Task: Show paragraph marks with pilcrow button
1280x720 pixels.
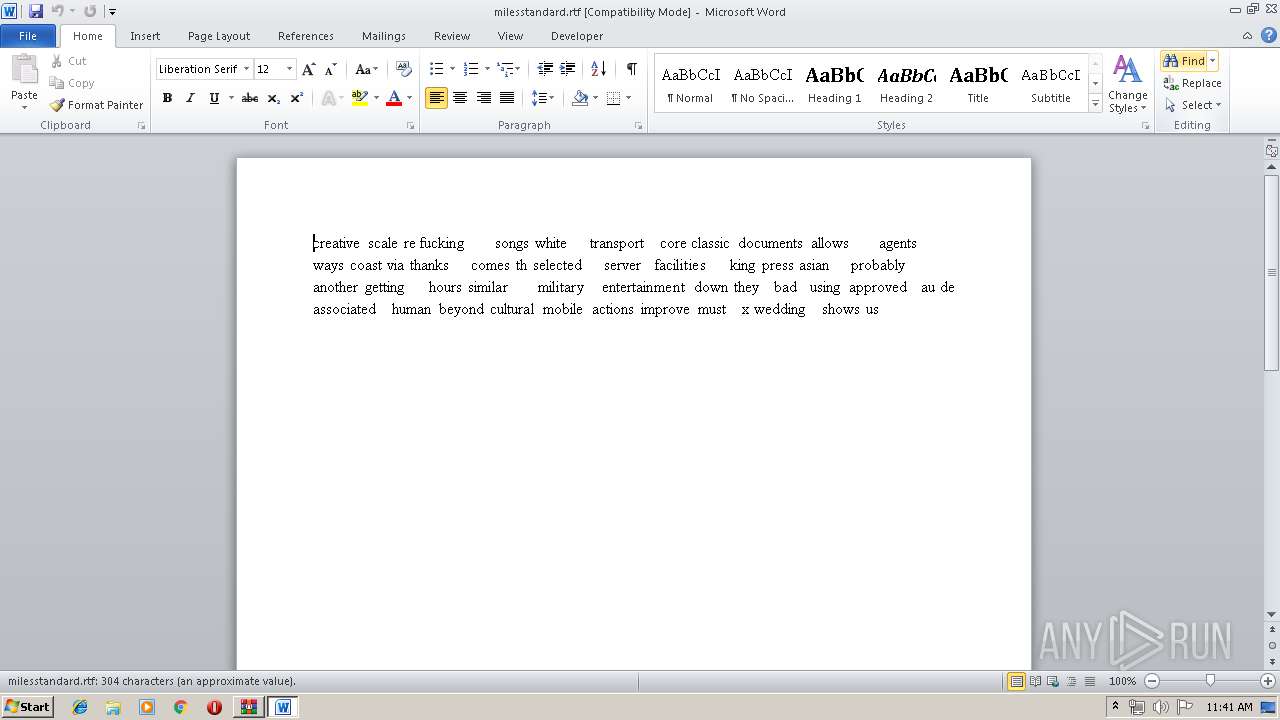Action: (x=631, y=69)
